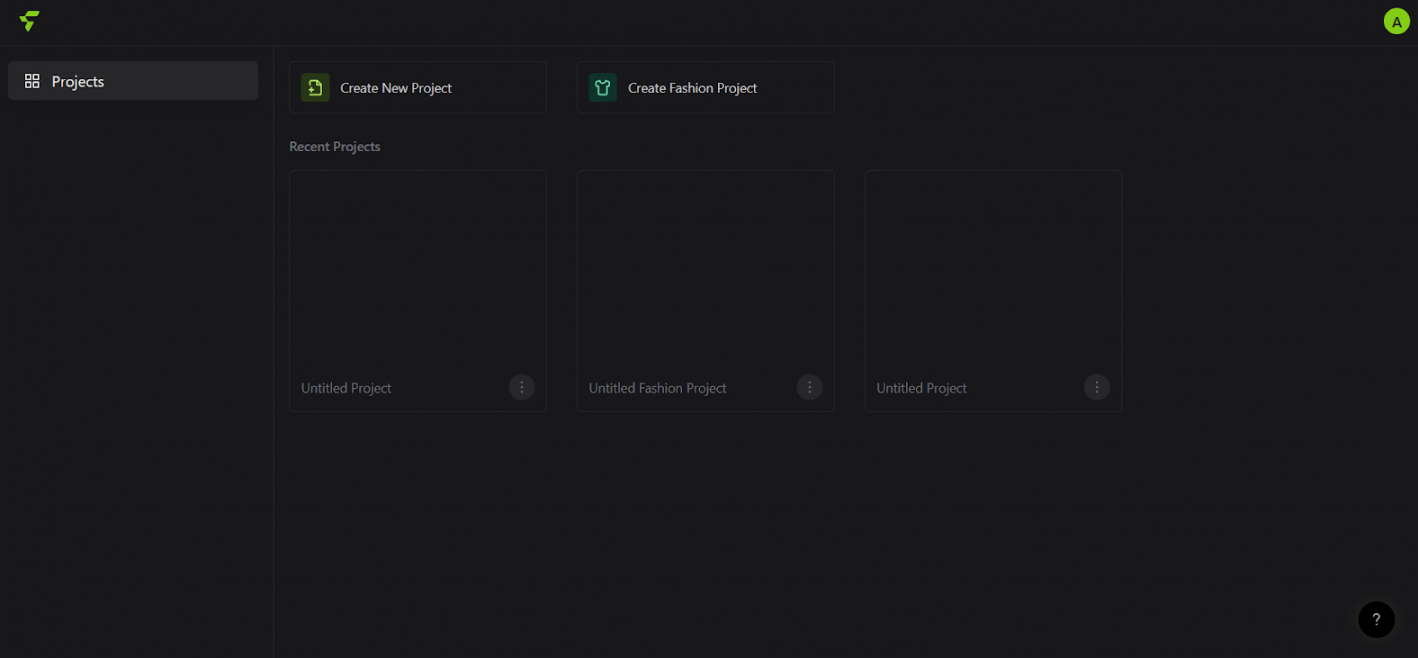The height and width of the screenshot is (658, 1418).
Task: Open three-dot menu of the leftmost Untitled Project
Action: point(521,387)
